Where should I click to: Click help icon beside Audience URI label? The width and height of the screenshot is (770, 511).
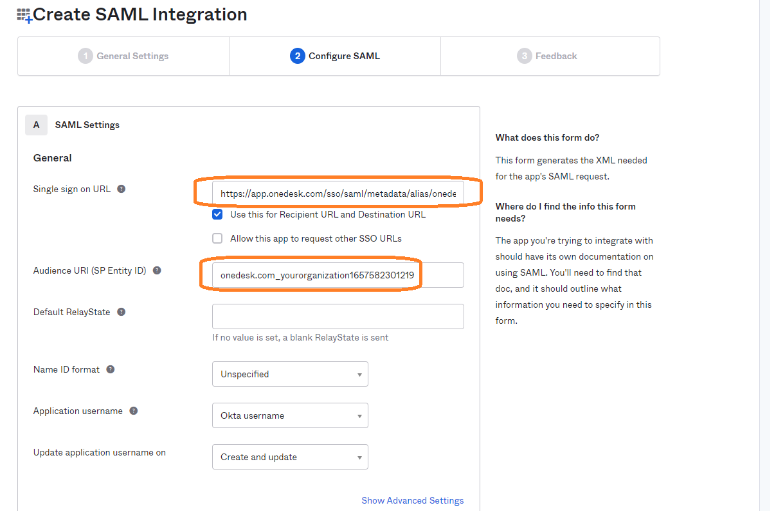point(157,271)
